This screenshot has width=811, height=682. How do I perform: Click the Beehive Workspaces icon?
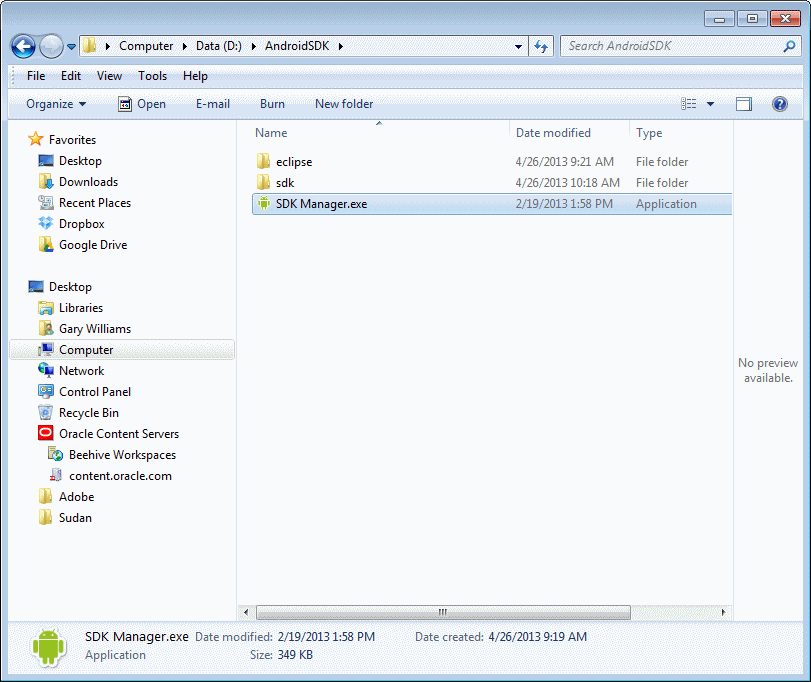(55, 454)
